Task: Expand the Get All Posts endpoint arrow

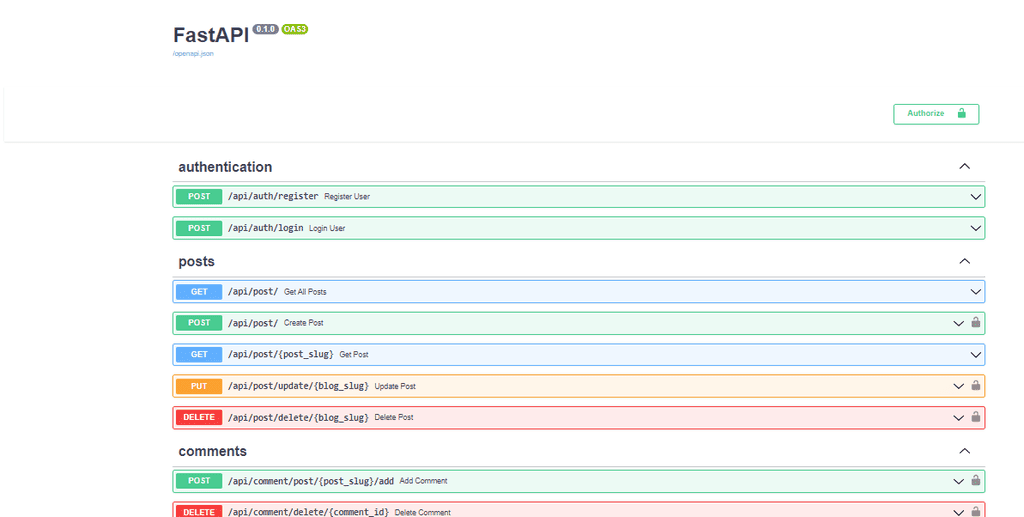Action: tap(976, 292)
